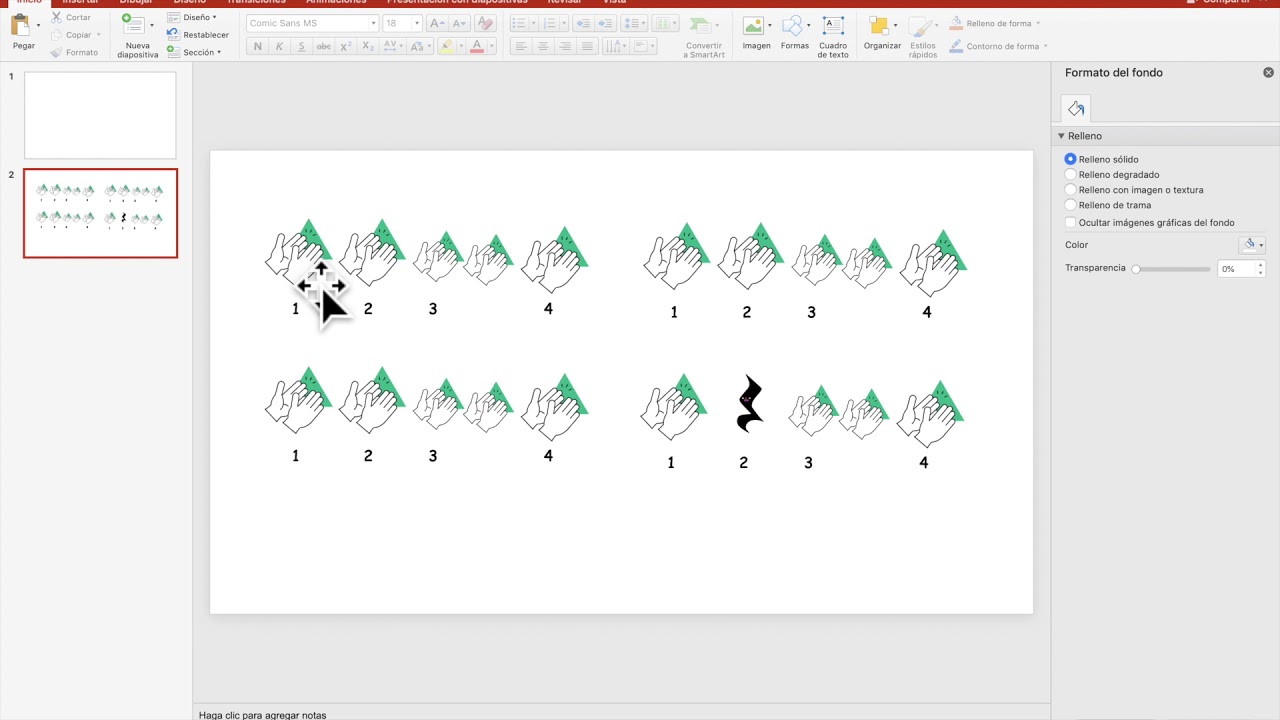Select the Relleno de trama option
Image resolution: width=1280 pixels, height=720 pixels.
[1070, 204]
